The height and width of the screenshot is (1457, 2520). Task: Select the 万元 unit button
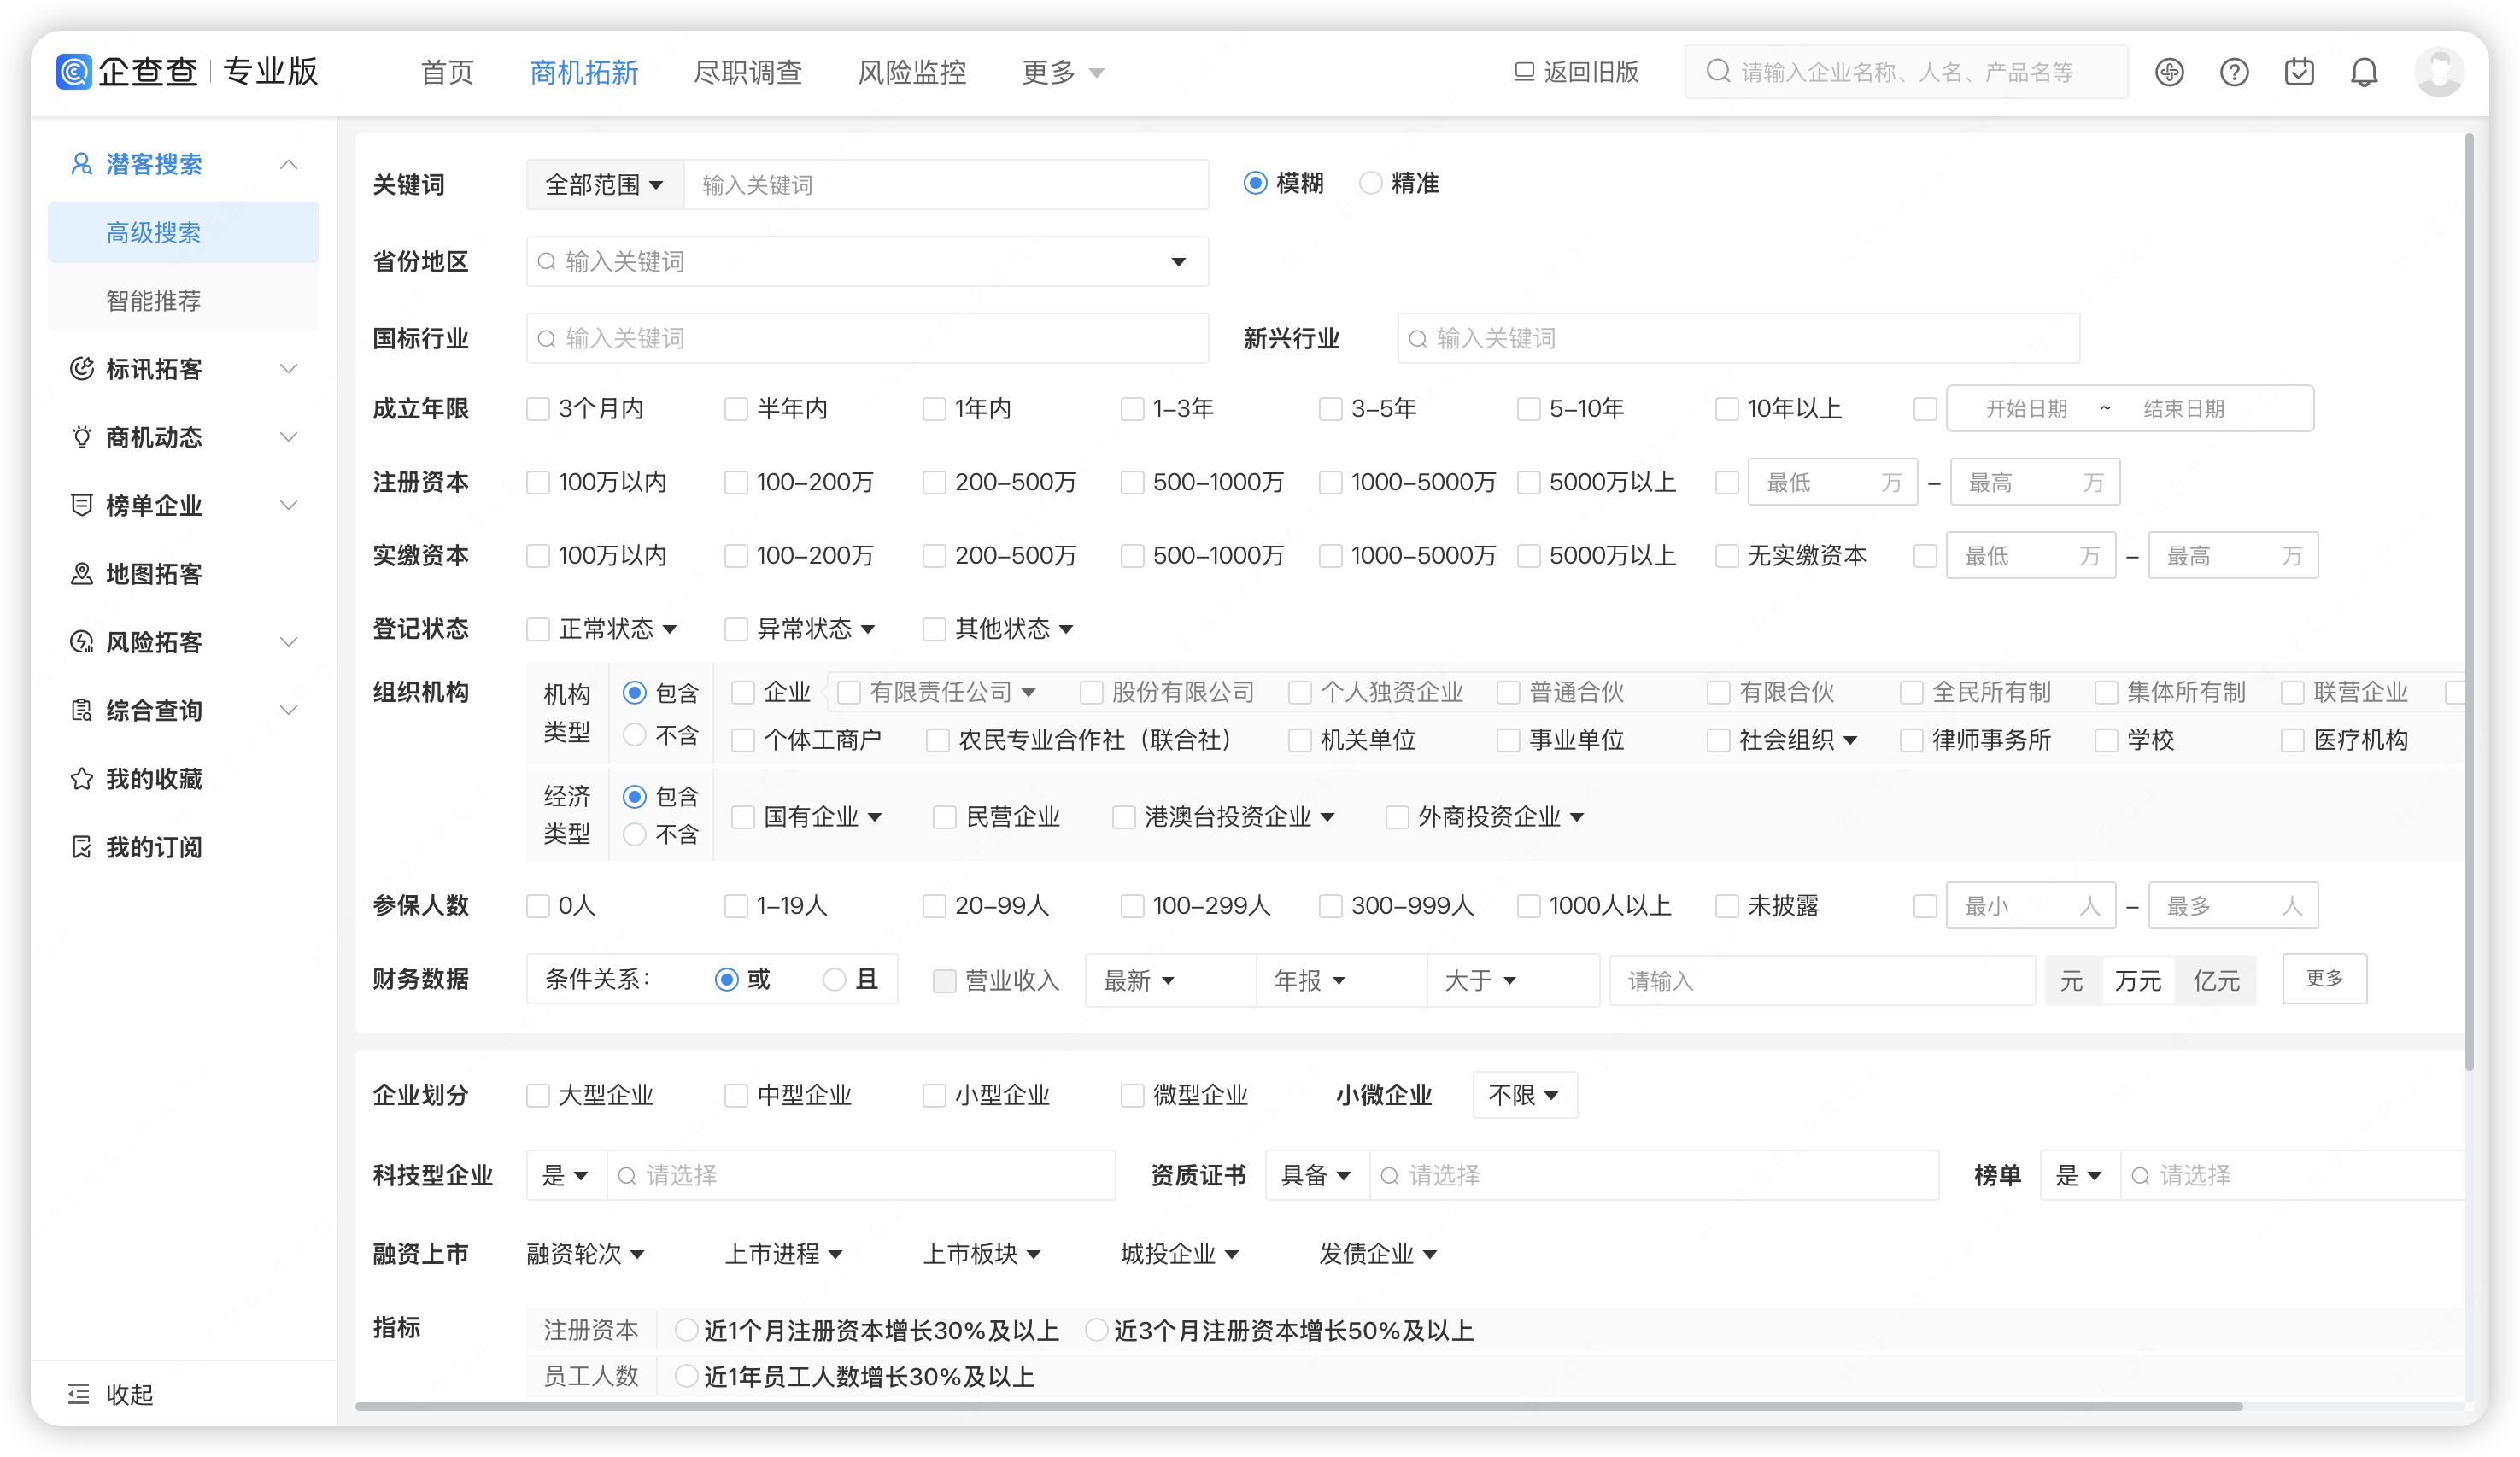tap(2139, 981)
